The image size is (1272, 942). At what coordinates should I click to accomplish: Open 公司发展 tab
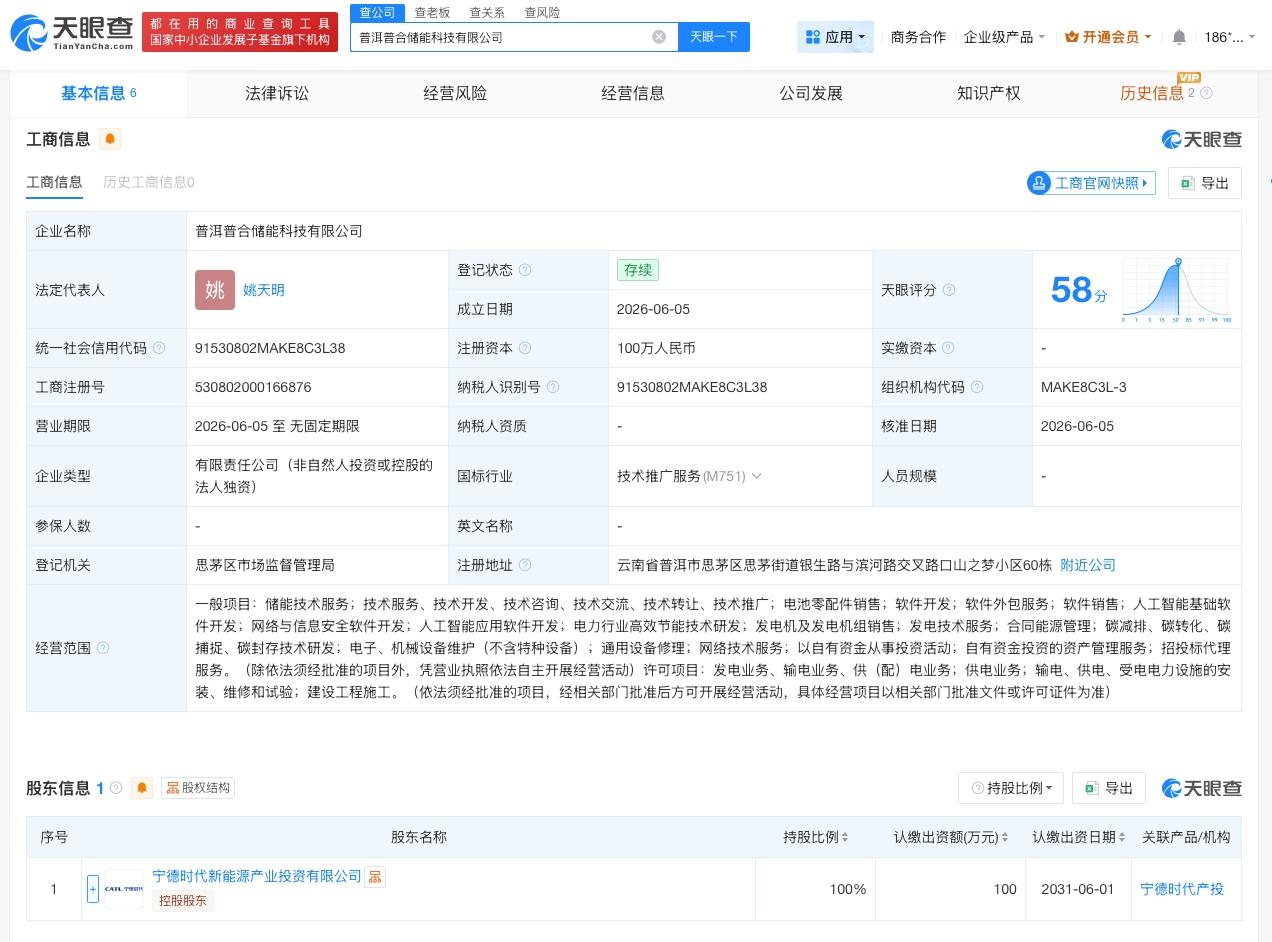click(x=811, y=93)
